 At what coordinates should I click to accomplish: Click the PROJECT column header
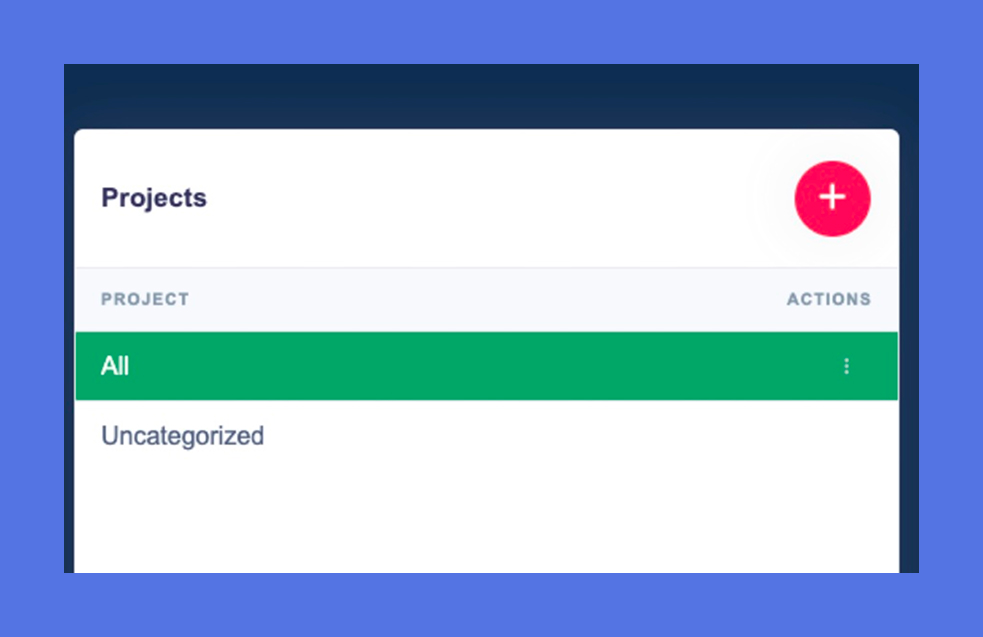coord(144,298)
